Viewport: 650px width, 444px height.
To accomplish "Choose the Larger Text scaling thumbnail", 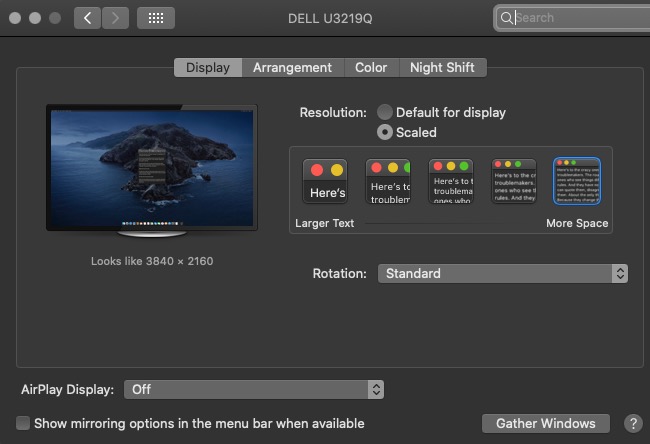I will [x=325, y=181].
